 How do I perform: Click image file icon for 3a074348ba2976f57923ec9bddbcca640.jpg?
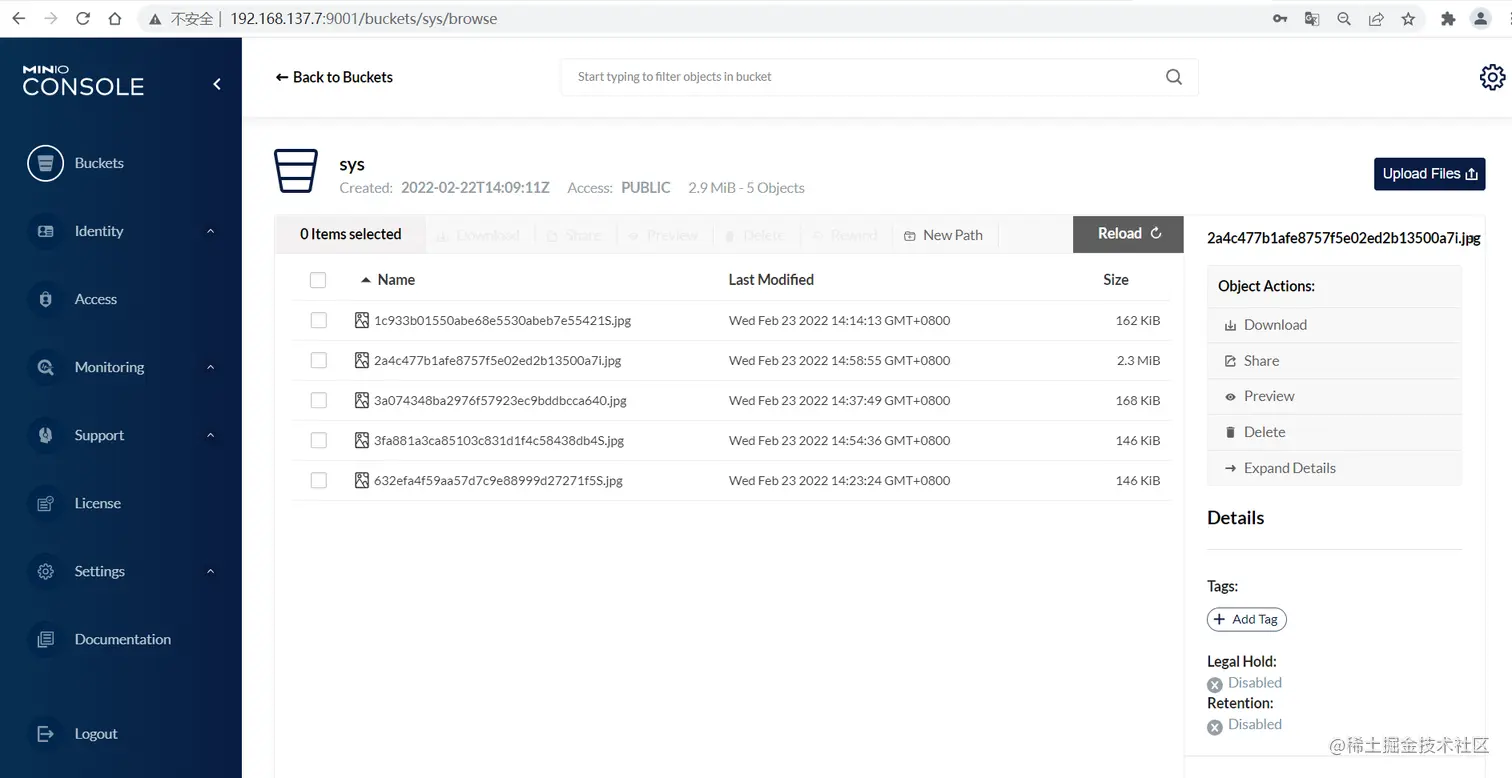pyautogui.click(x=362, y=400)
